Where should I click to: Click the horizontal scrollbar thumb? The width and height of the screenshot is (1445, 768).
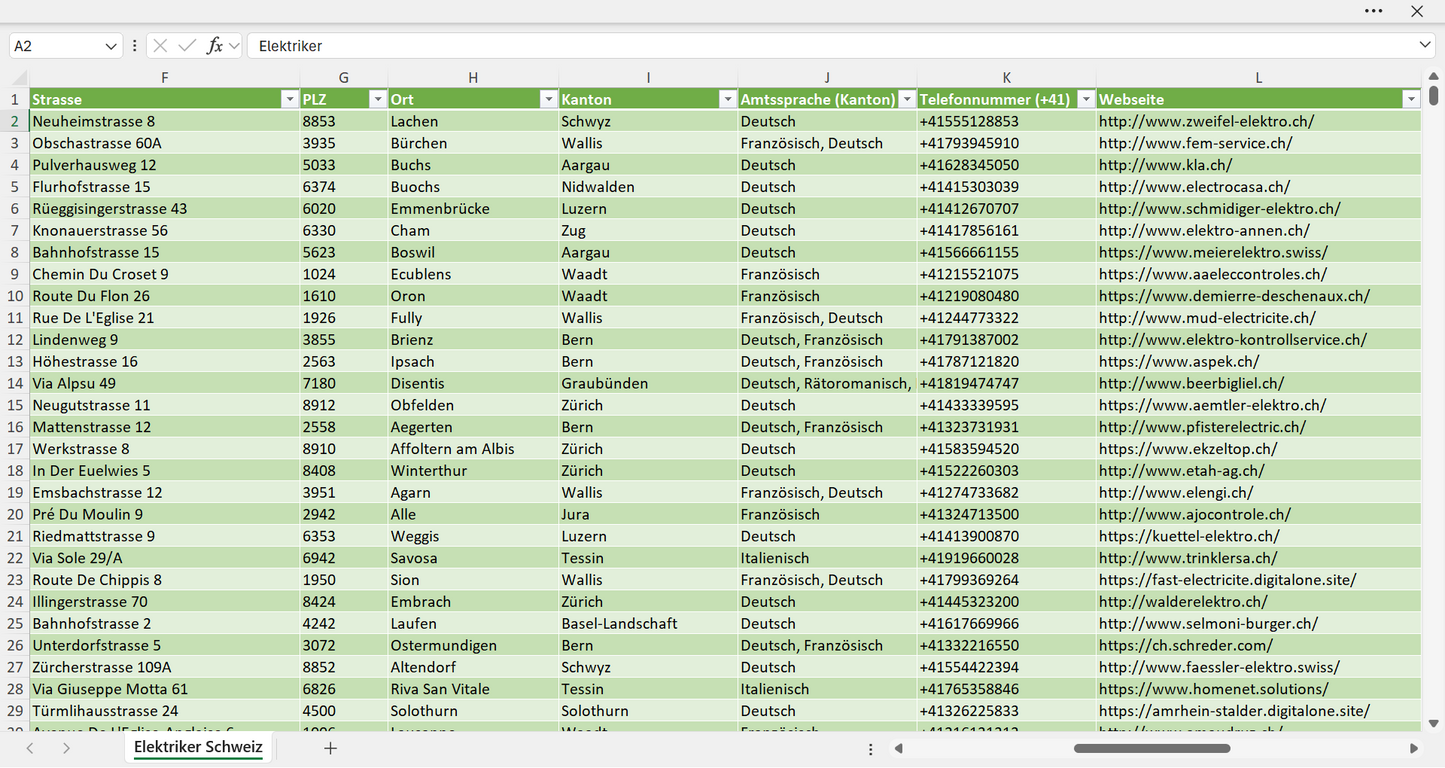click(x=1151, y=748)
